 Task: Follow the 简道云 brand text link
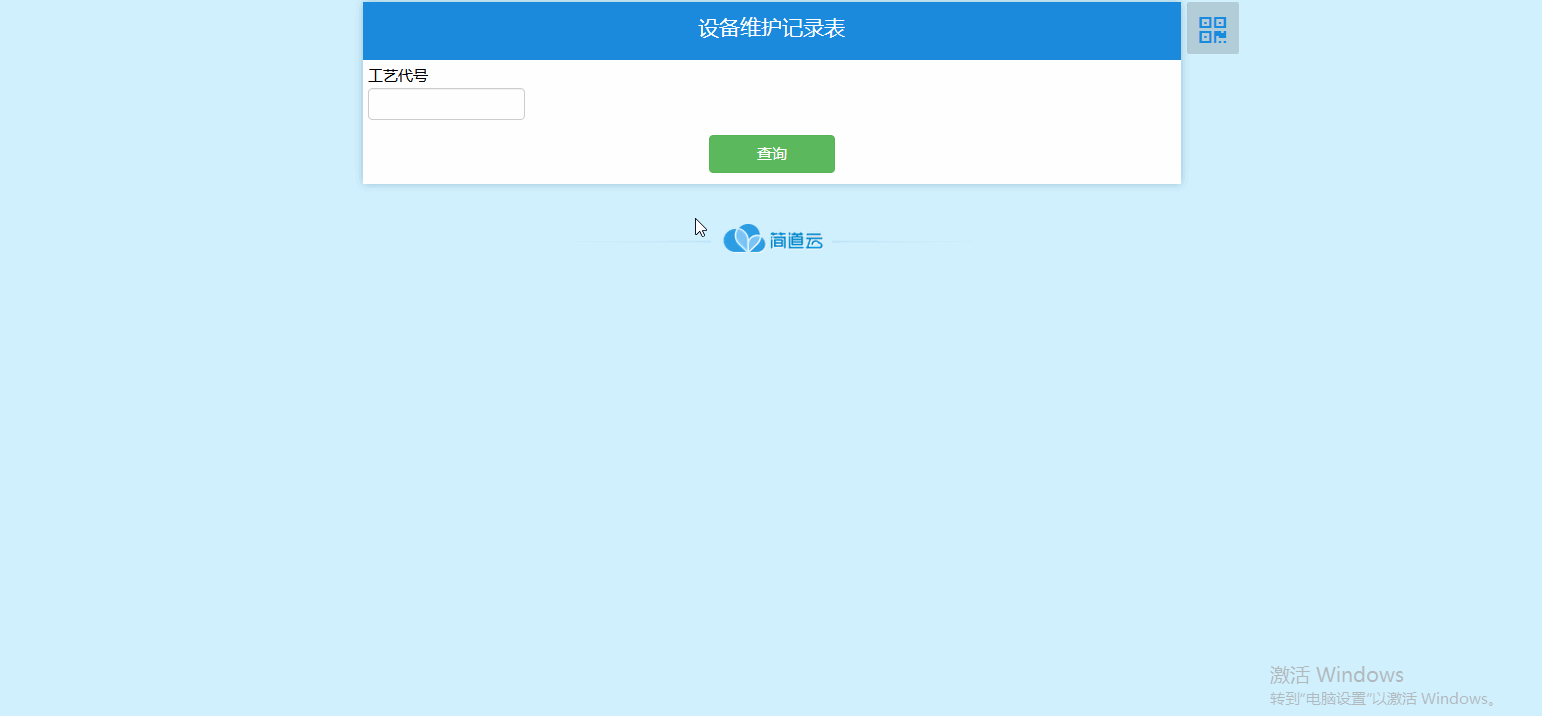pos(795,239)
